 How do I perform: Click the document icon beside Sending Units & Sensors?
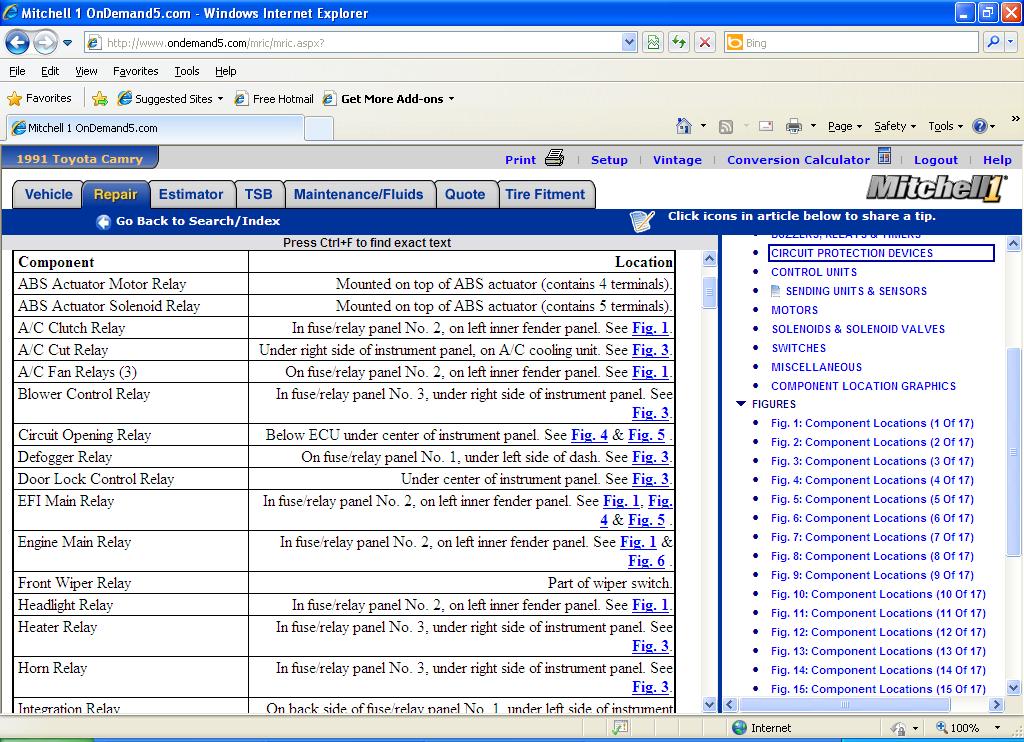click(x=776, y=291)
